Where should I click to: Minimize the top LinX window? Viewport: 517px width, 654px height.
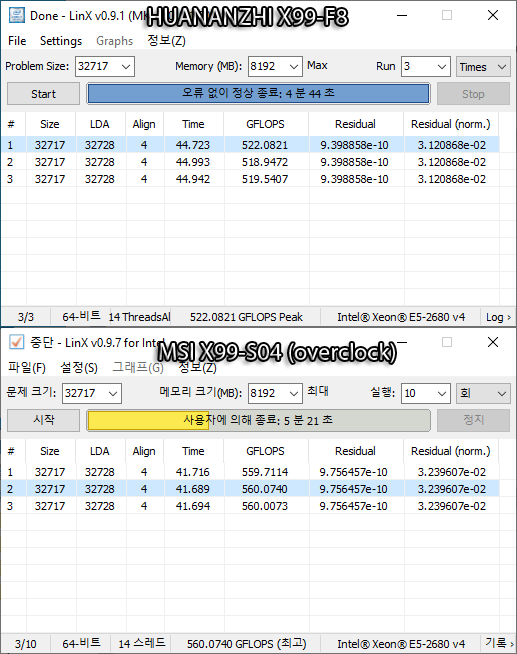(x=402, y=15)
